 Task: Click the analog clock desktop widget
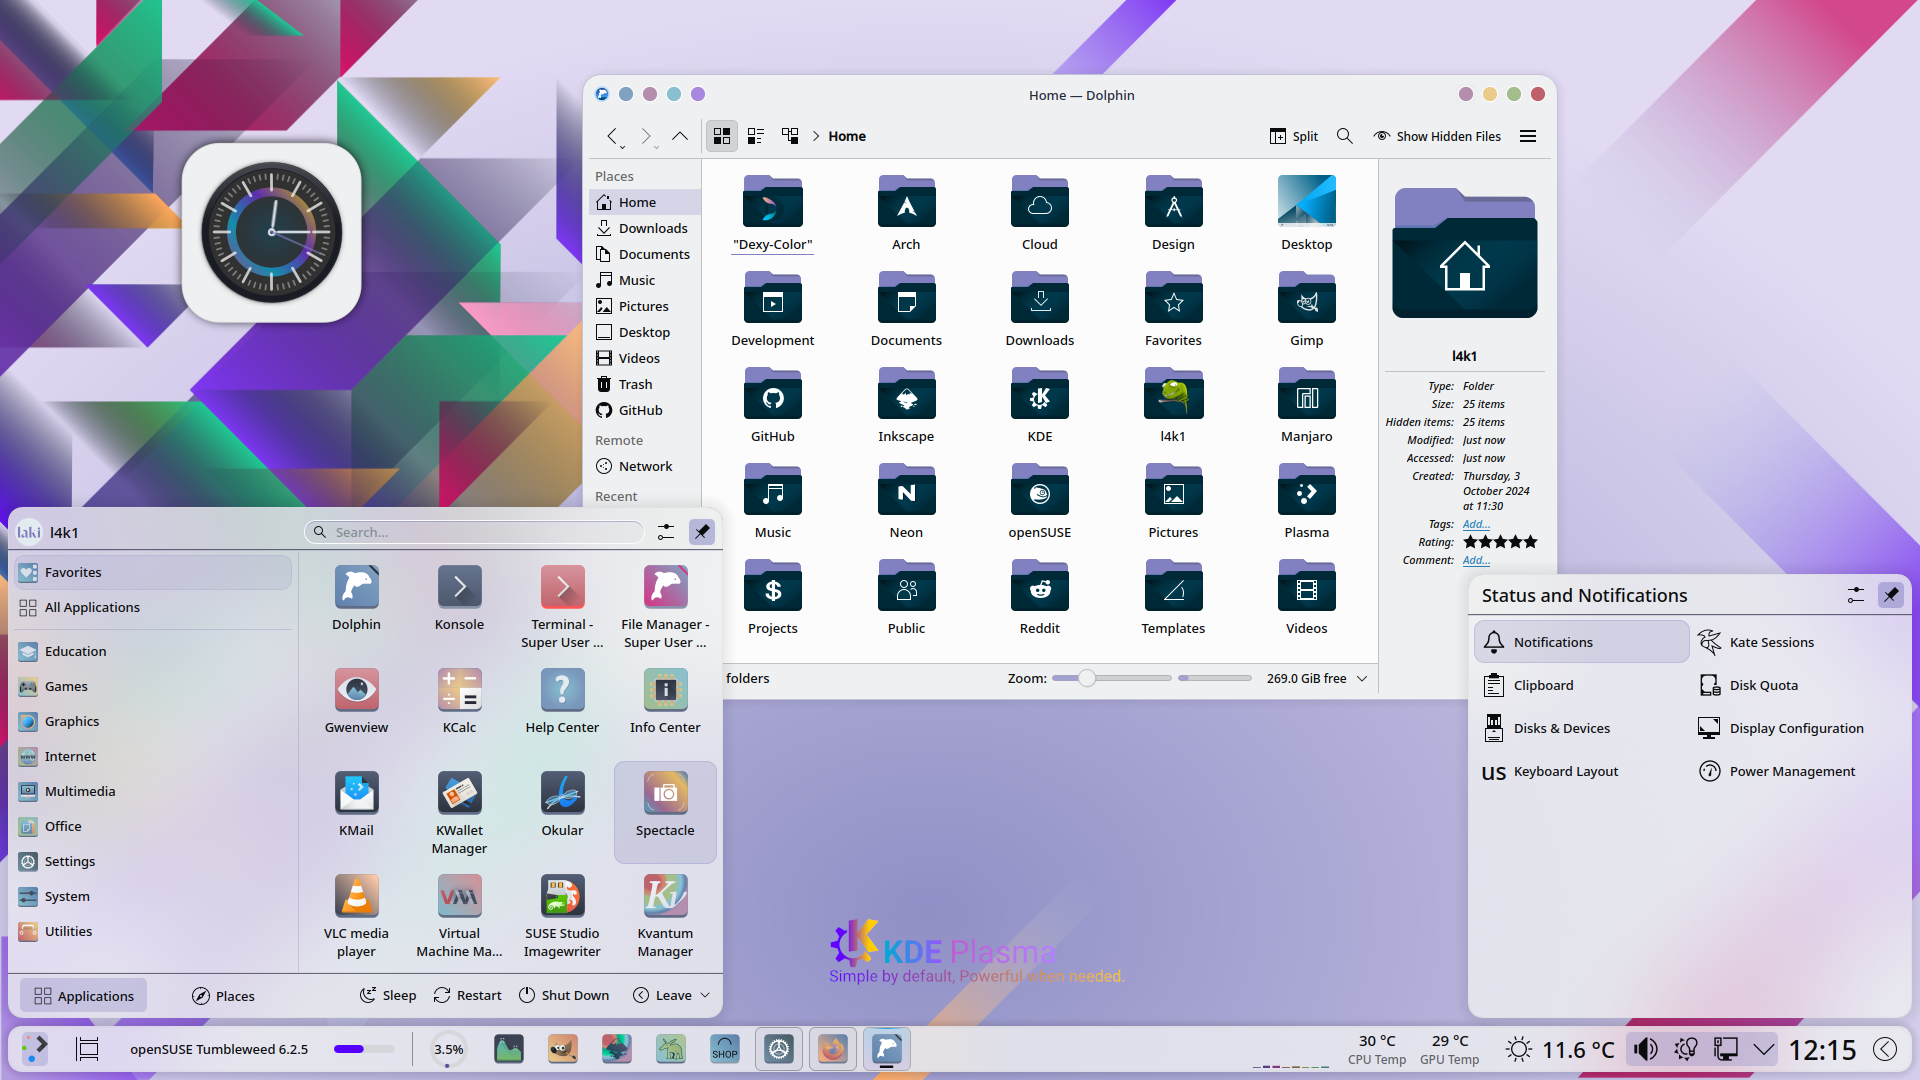tap(272, 232)
